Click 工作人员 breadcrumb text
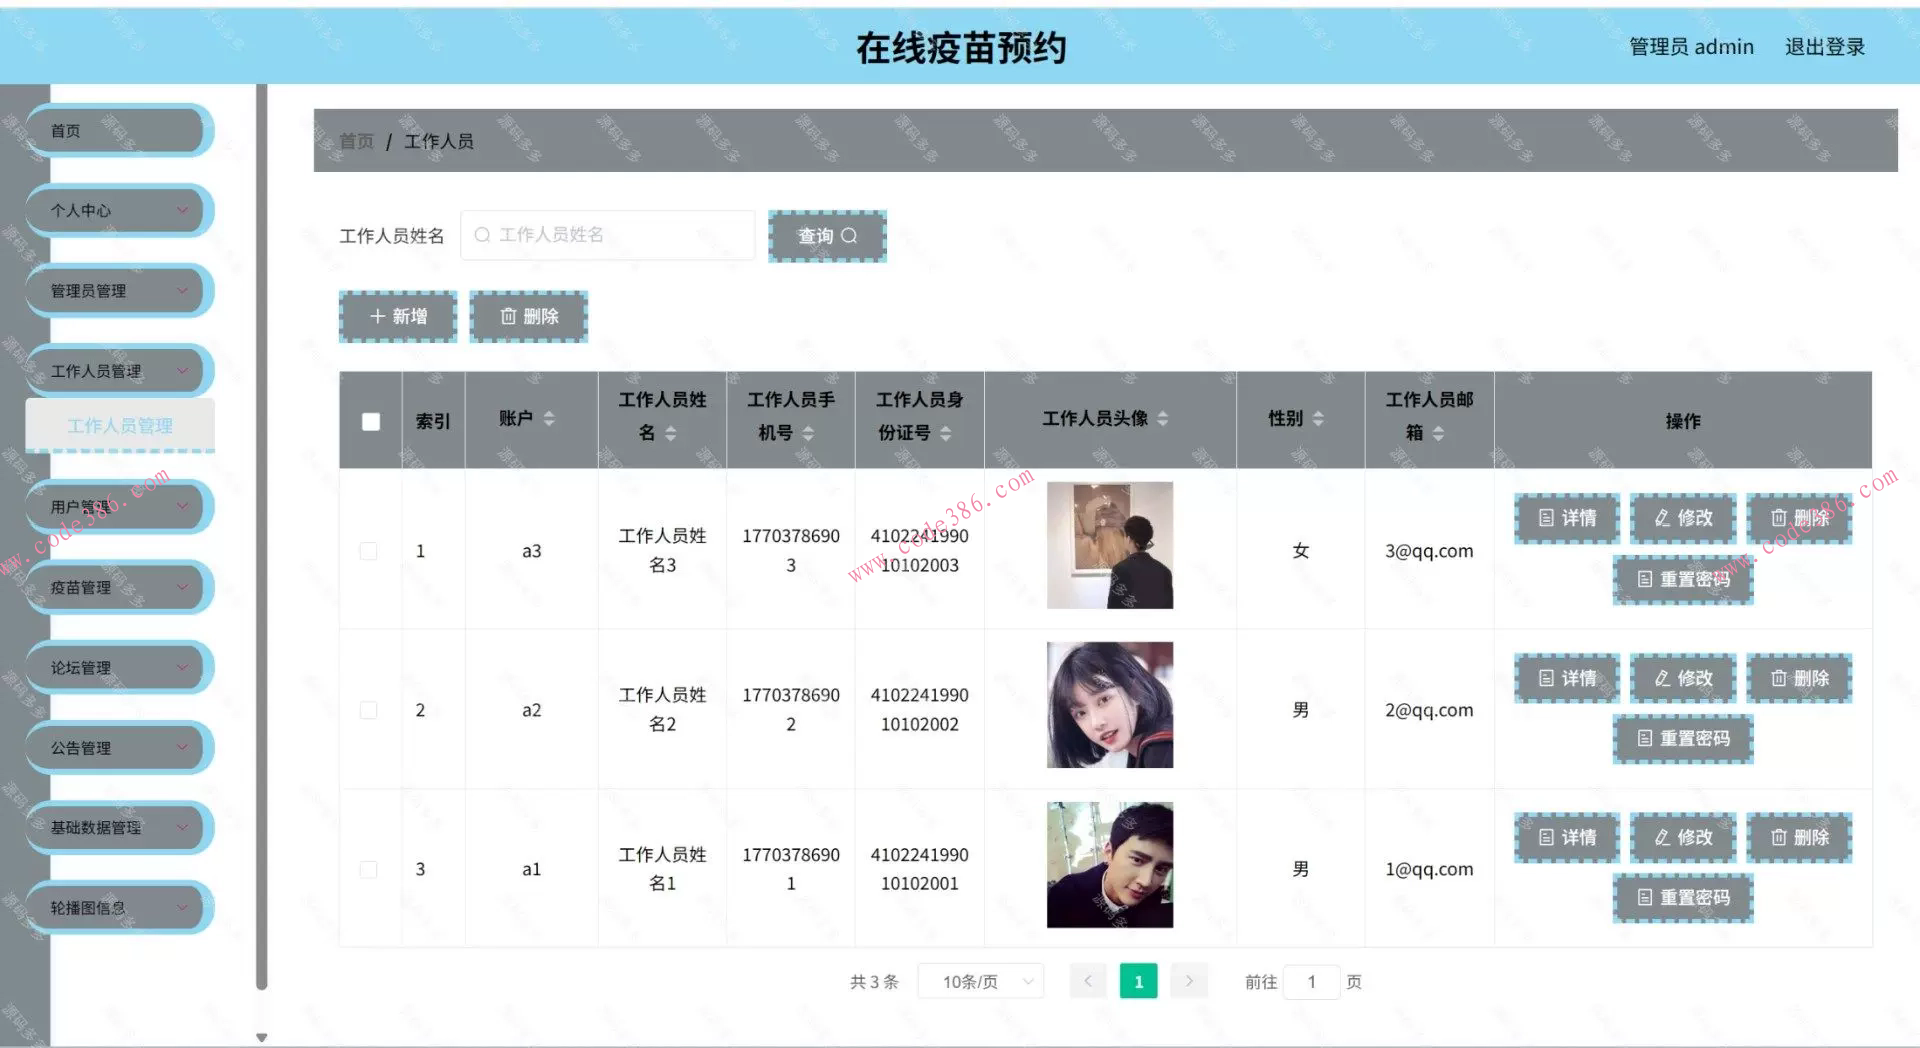This screenshot has width=1920, height=1048. click(439, 141)
